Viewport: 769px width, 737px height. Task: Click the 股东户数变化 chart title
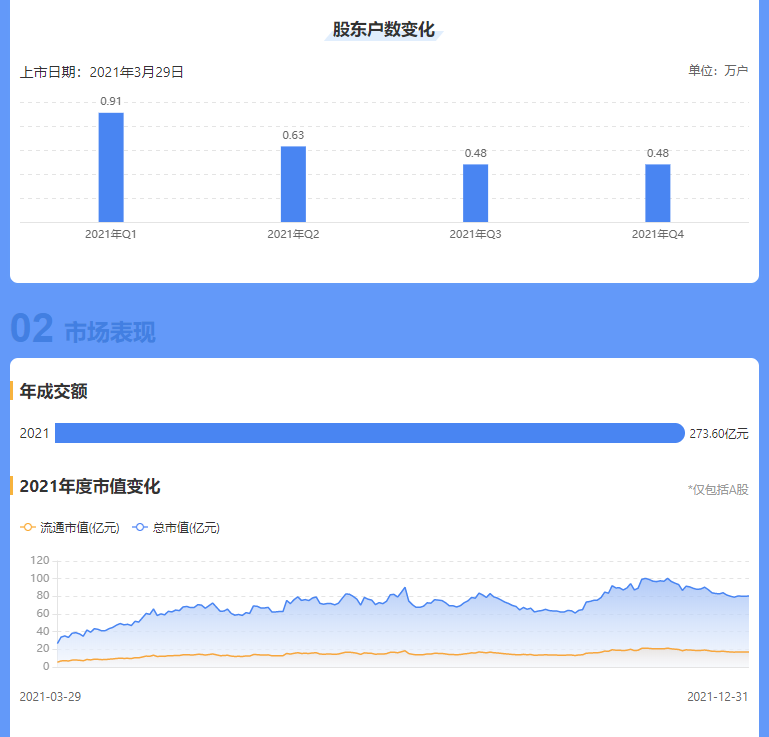pyautogui.click(x=384, y=30)
